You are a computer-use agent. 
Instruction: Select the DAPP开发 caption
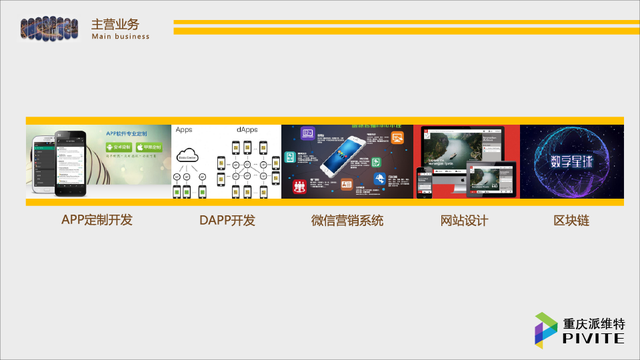pyautogui.click(x=227, y=220)
